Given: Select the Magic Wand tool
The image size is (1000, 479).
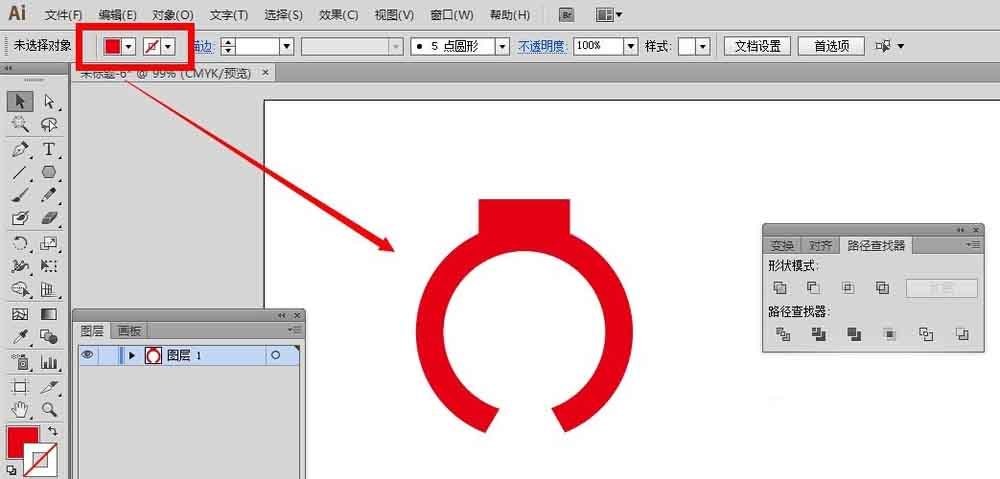Looking at the screenshot, I should tap(20, 124).
